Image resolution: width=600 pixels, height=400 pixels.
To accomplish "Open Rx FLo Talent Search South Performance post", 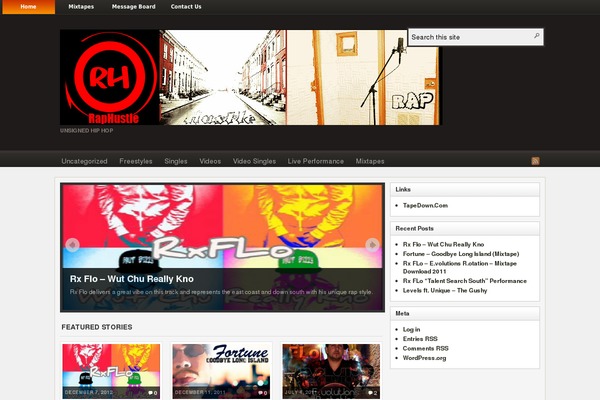I will tap(465, 281).
